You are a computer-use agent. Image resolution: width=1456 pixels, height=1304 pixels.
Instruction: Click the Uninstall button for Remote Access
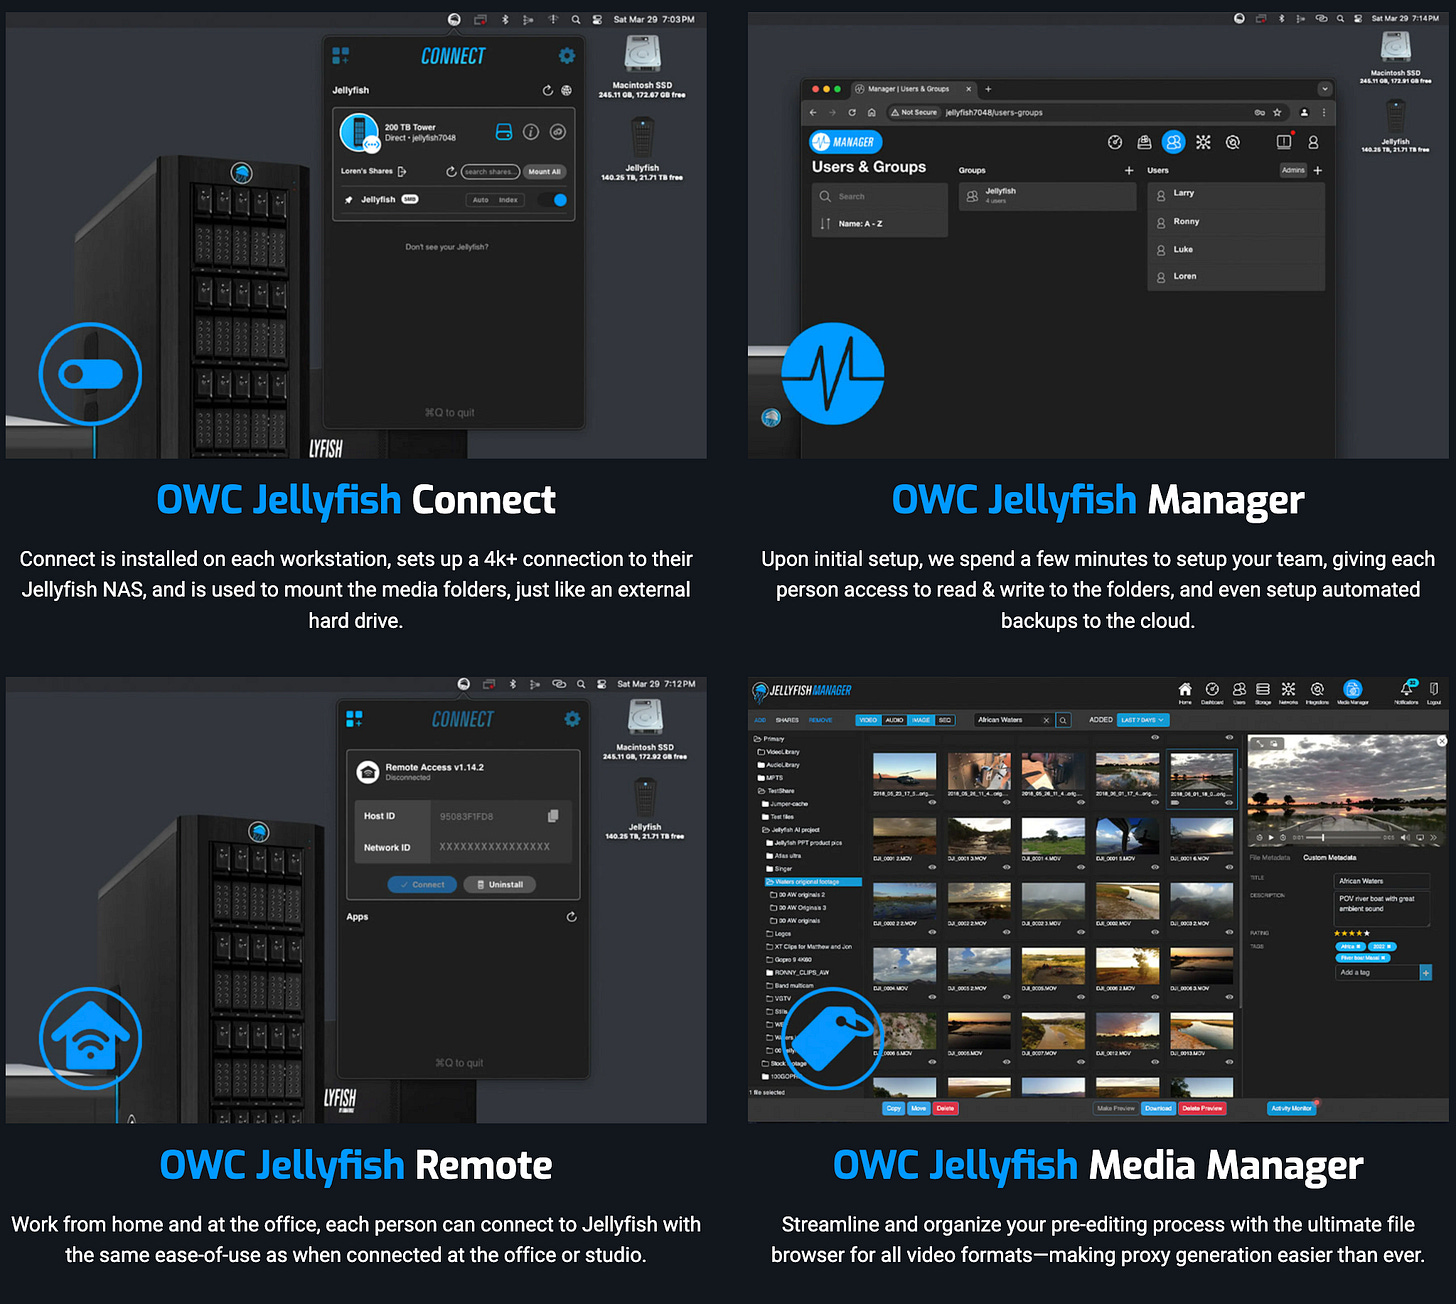pos(499,885)
